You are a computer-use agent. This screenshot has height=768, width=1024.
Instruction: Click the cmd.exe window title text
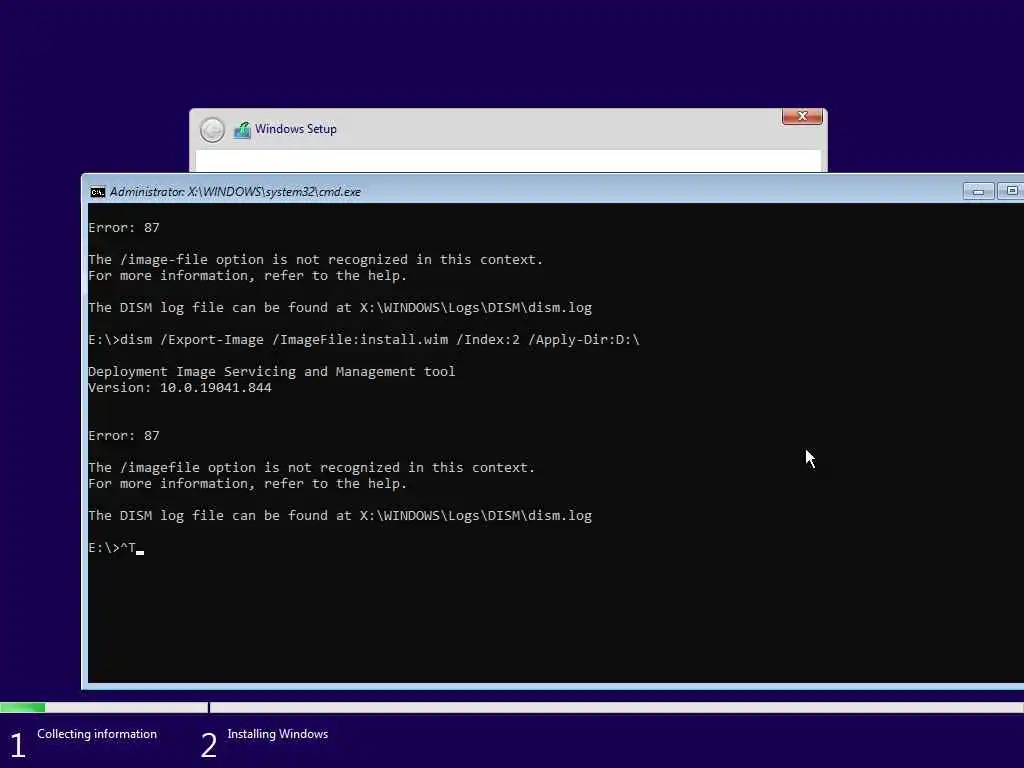235,192
